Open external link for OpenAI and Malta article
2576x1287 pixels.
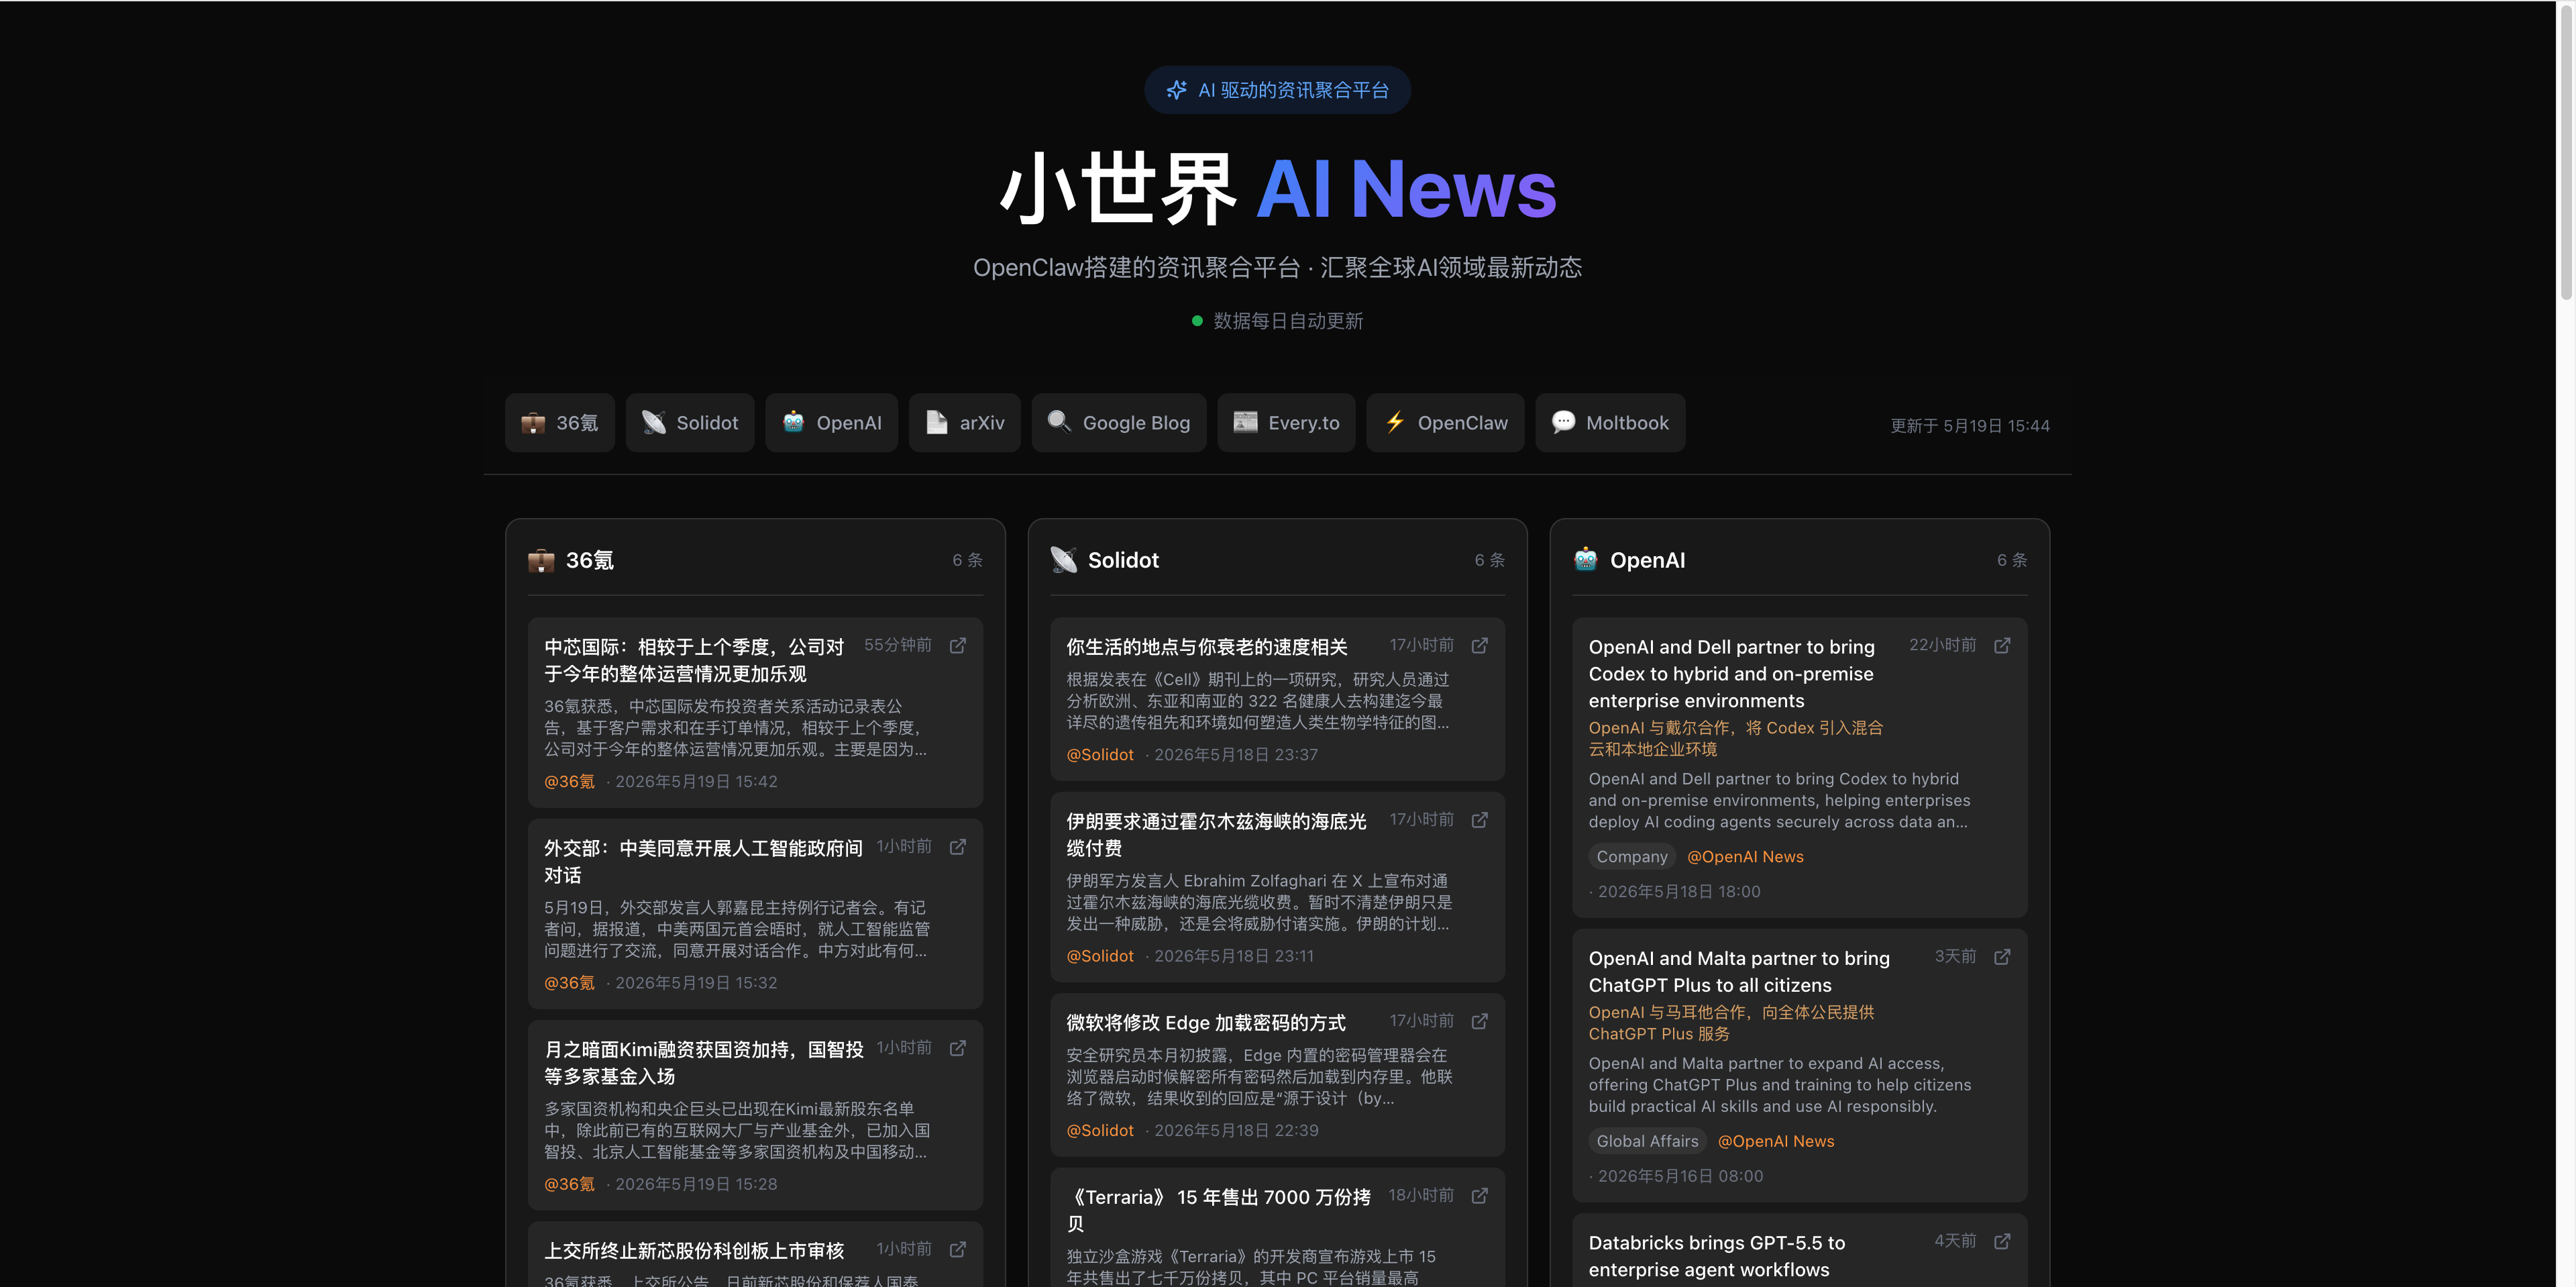point(2002,956)
